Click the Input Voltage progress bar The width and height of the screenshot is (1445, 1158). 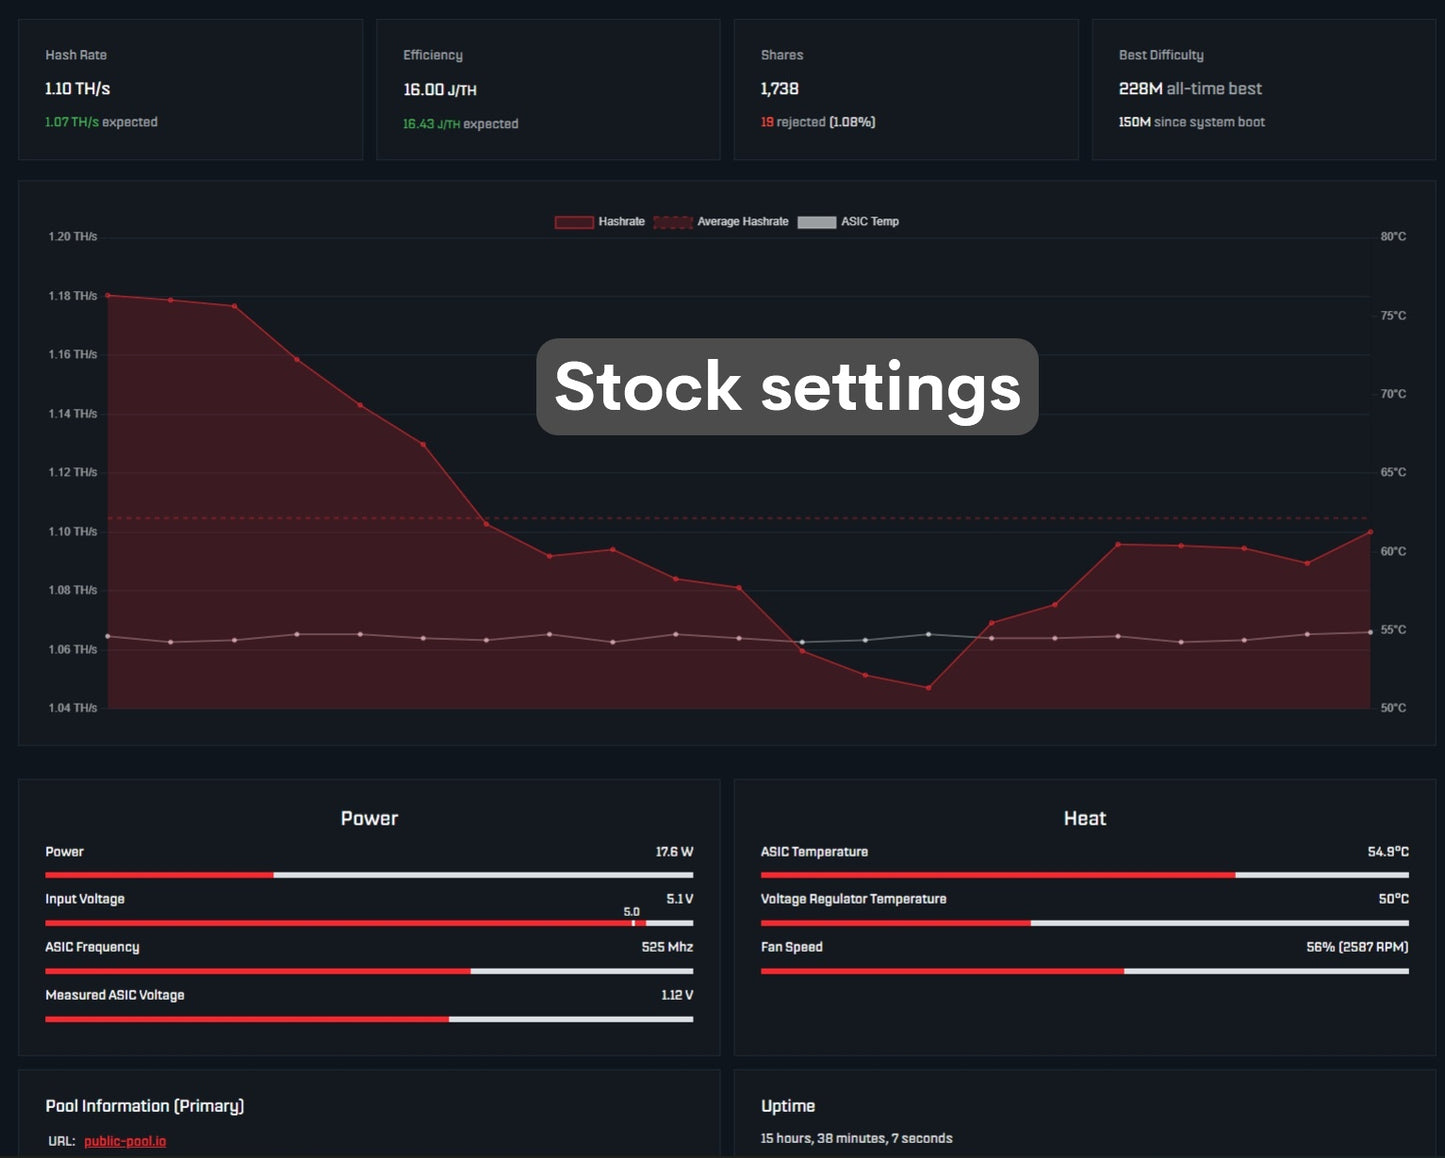pos(369,923)
